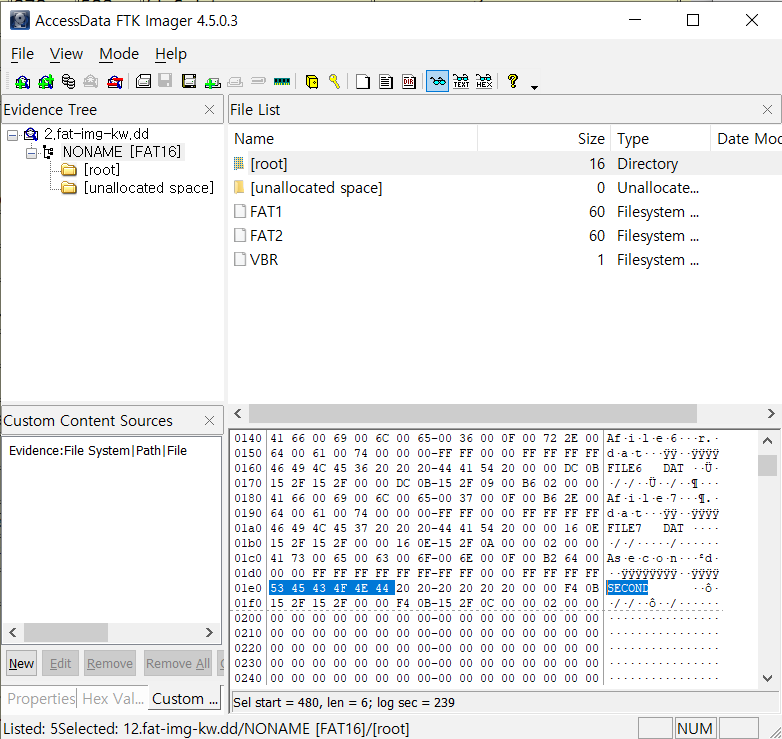Click the Add to Custom Content Image icon
Image resolution: width=782 pixels, height=739 pixels.
(x=212, y=81)
